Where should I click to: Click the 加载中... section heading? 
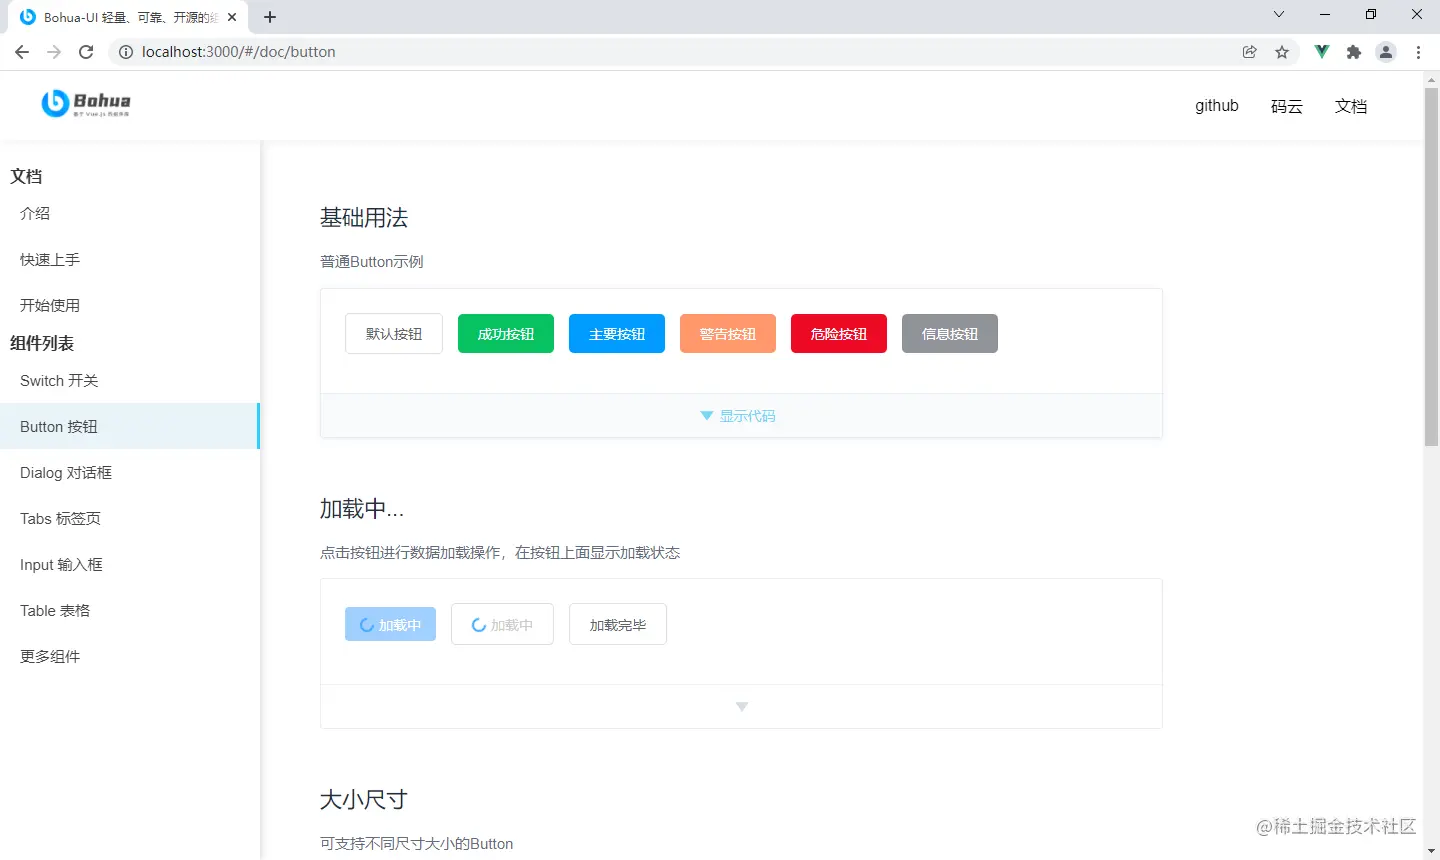(362, 509)
